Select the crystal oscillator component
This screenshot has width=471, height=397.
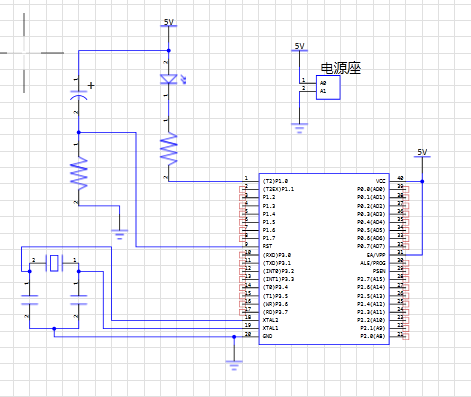tap(54, 263)
